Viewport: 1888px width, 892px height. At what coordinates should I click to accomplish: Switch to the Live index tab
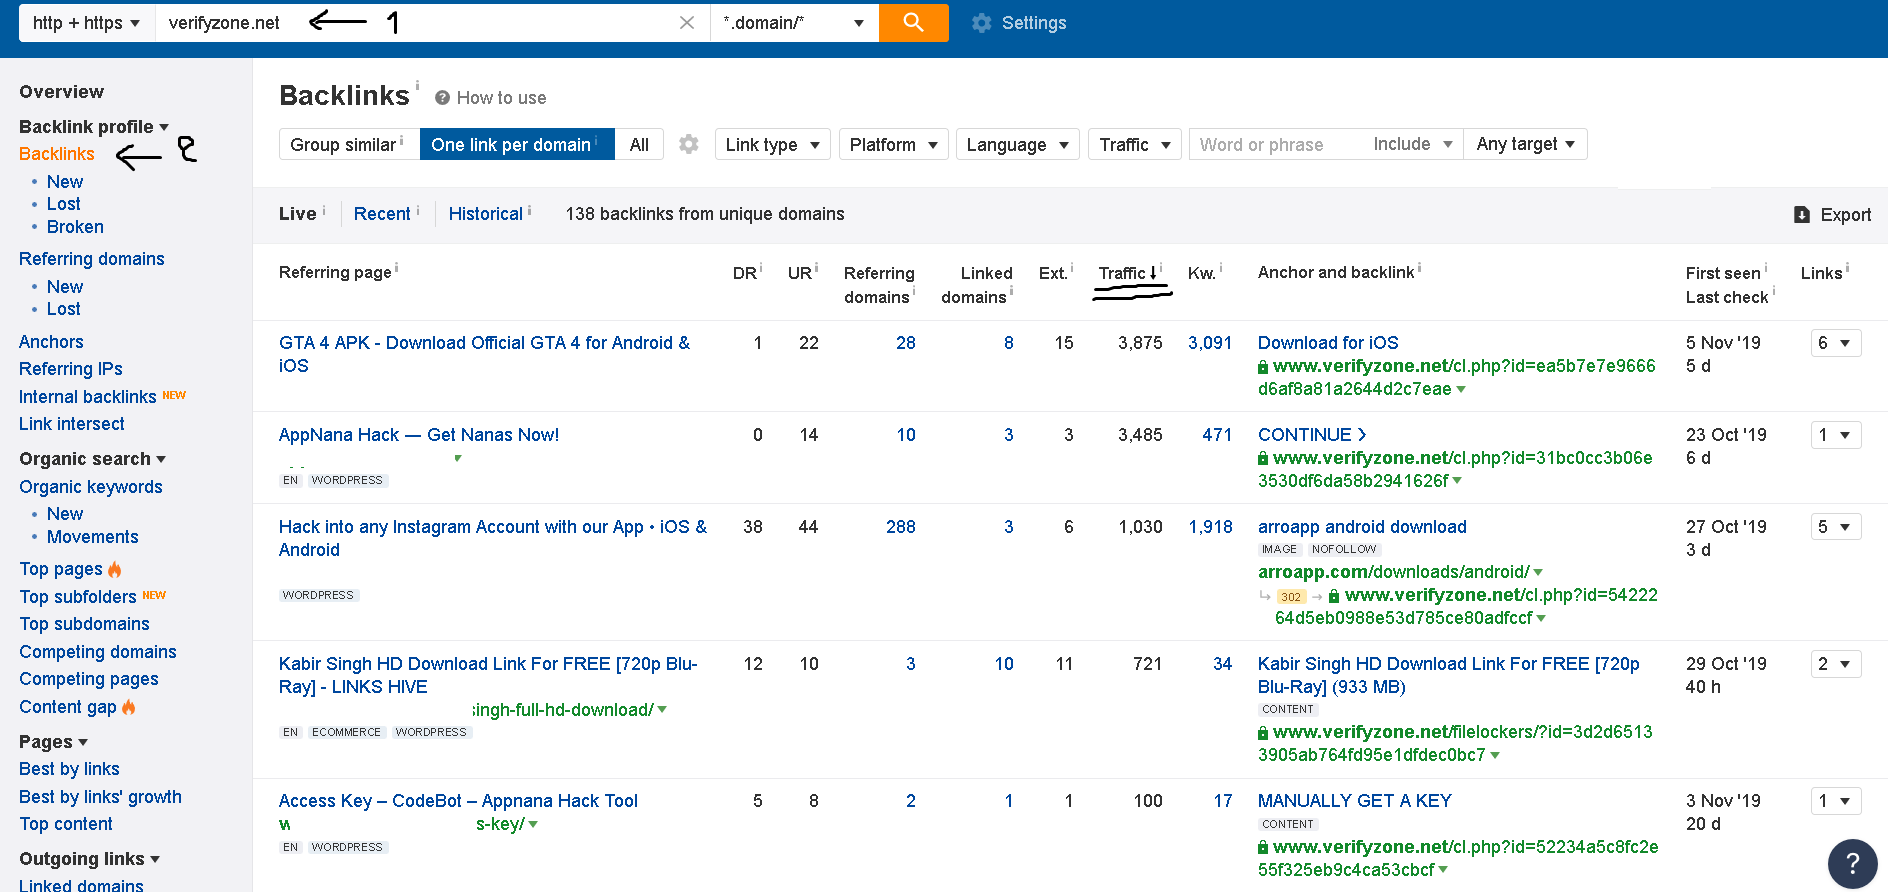pos(298,214)
